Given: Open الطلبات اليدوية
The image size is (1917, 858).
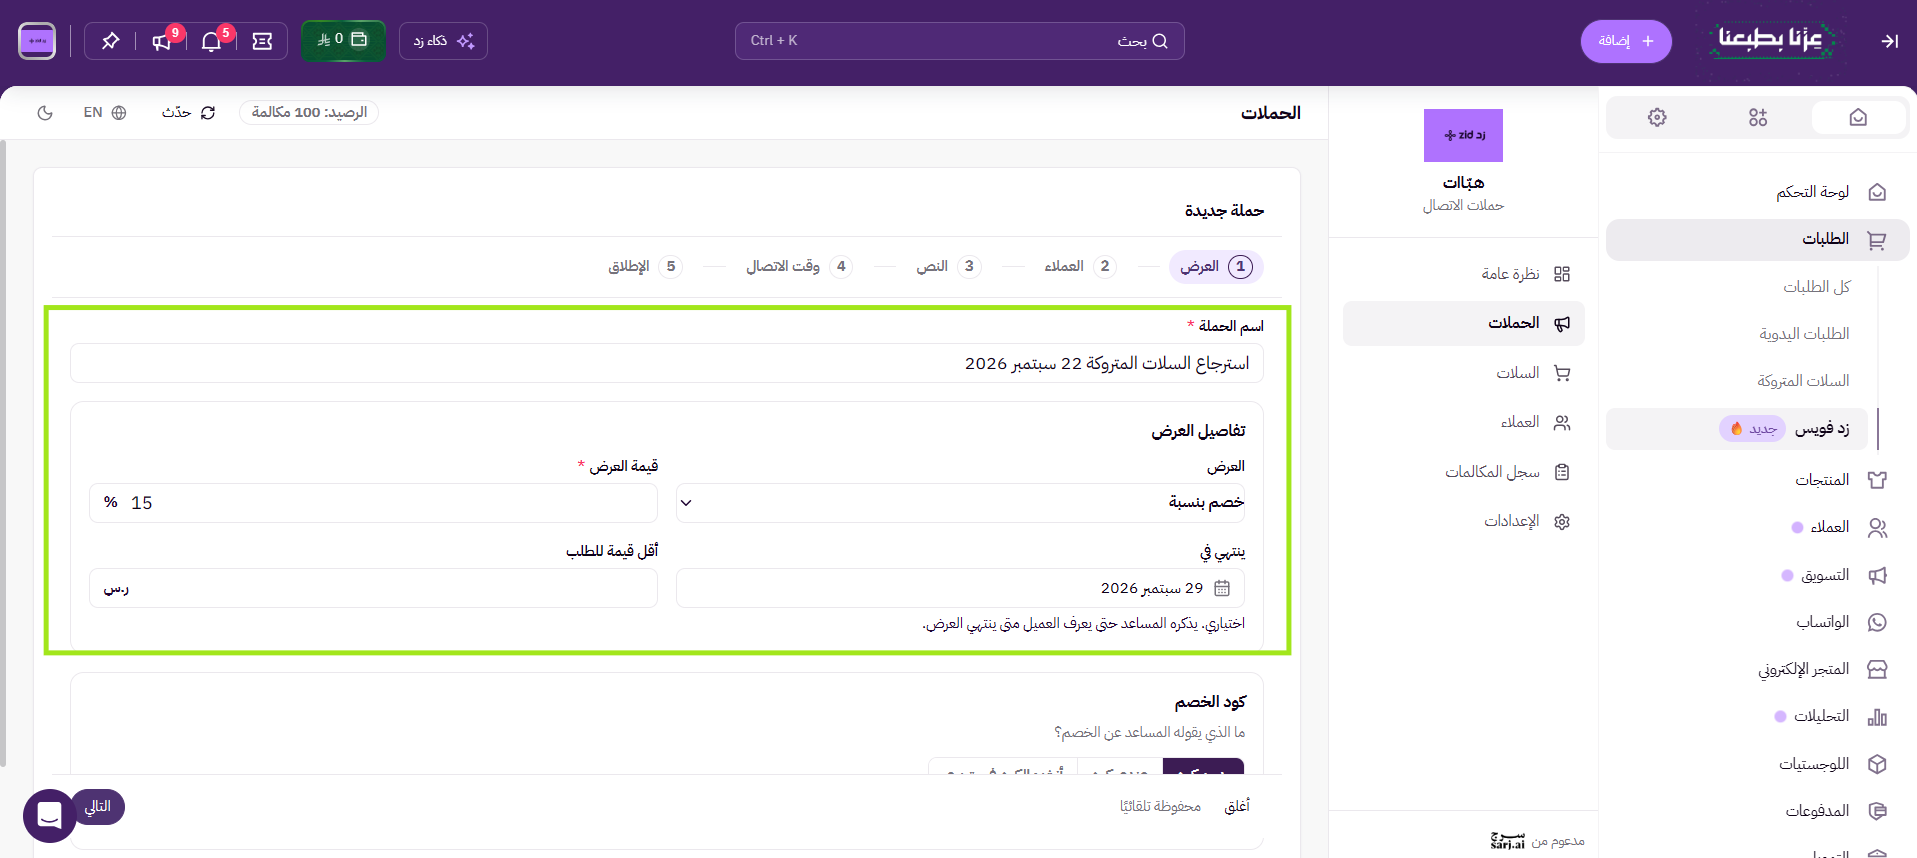Looking at the screenshot, I should coord(1804,334).
